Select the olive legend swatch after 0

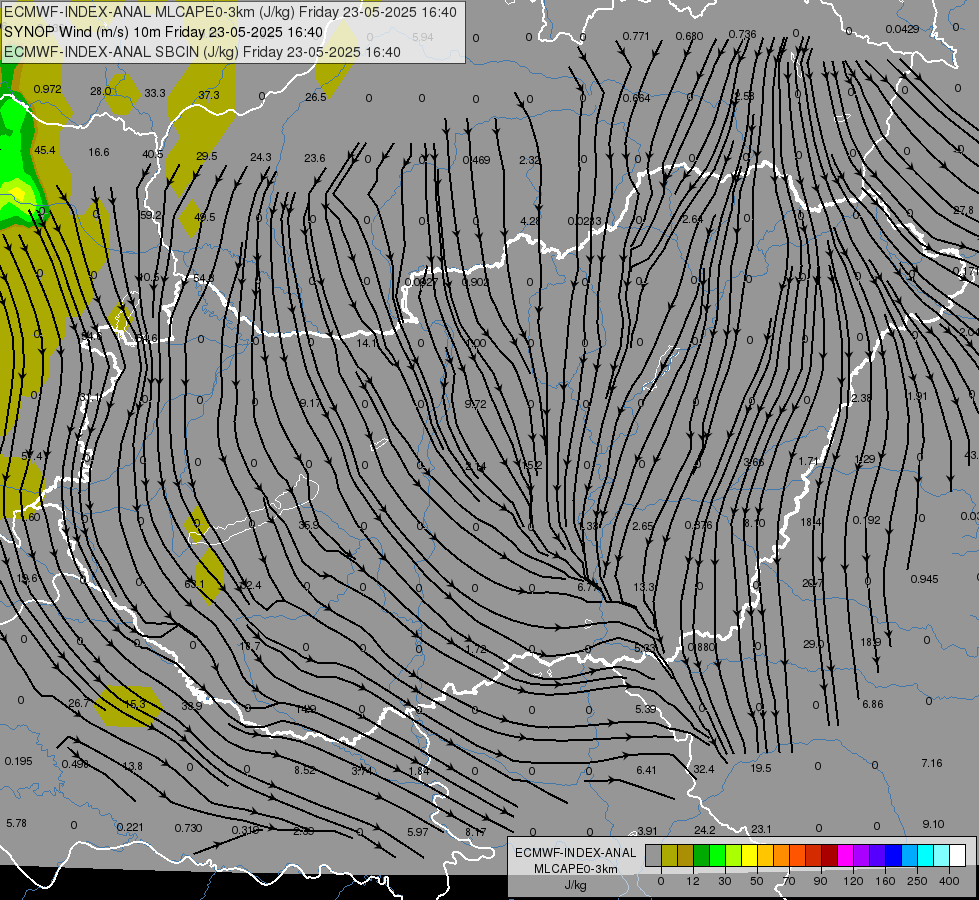(669, 856)
